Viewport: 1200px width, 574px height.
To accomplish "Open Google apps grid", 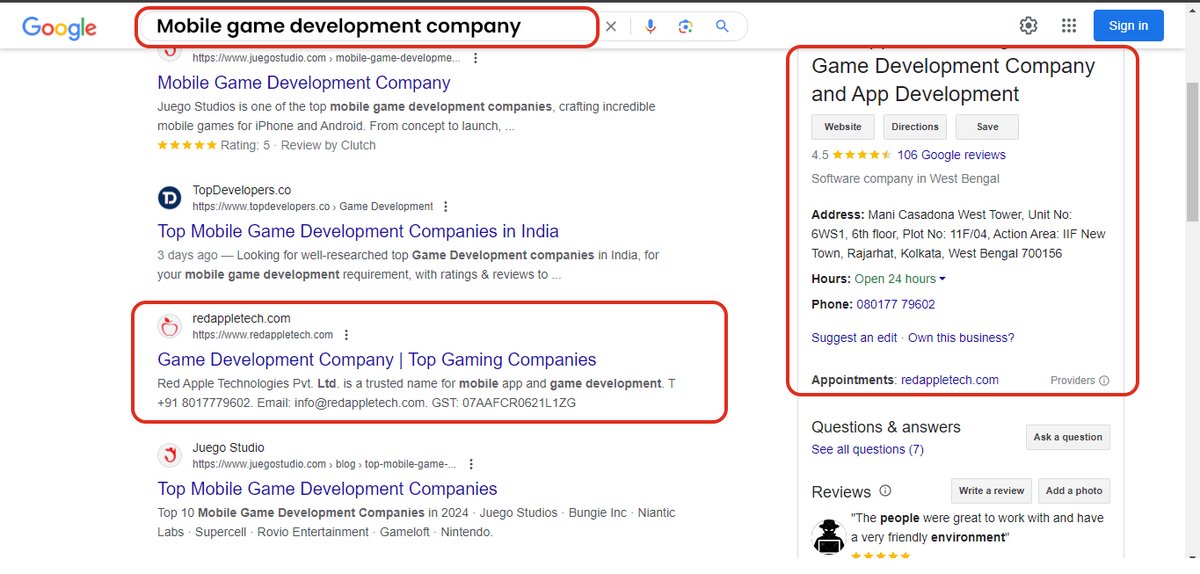I will (1068, 26).
